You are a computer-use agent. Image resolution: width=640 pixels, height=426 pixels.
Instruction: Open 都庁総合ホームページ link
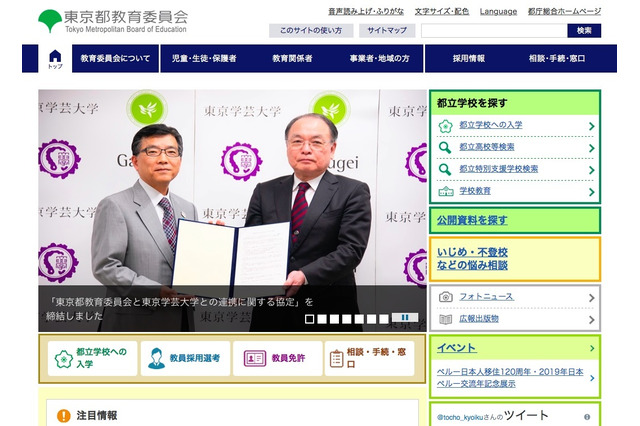coord(564,11)
